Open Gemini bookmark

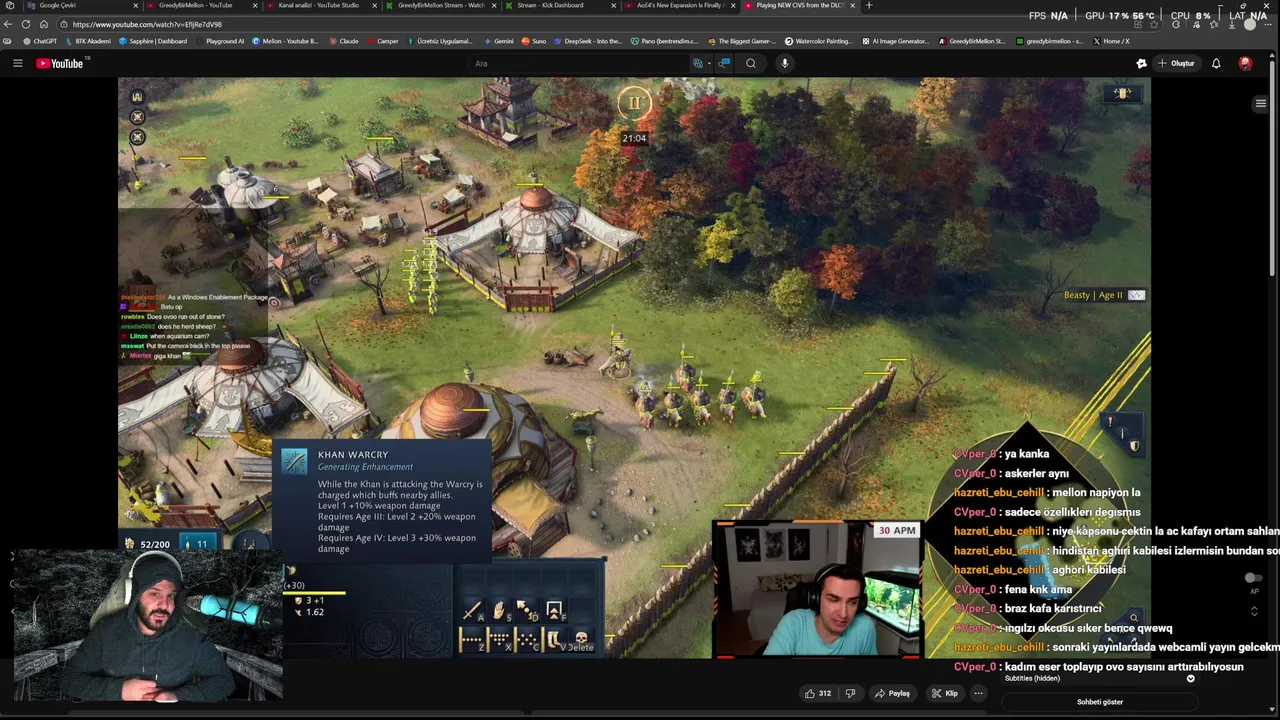point(498,41)
